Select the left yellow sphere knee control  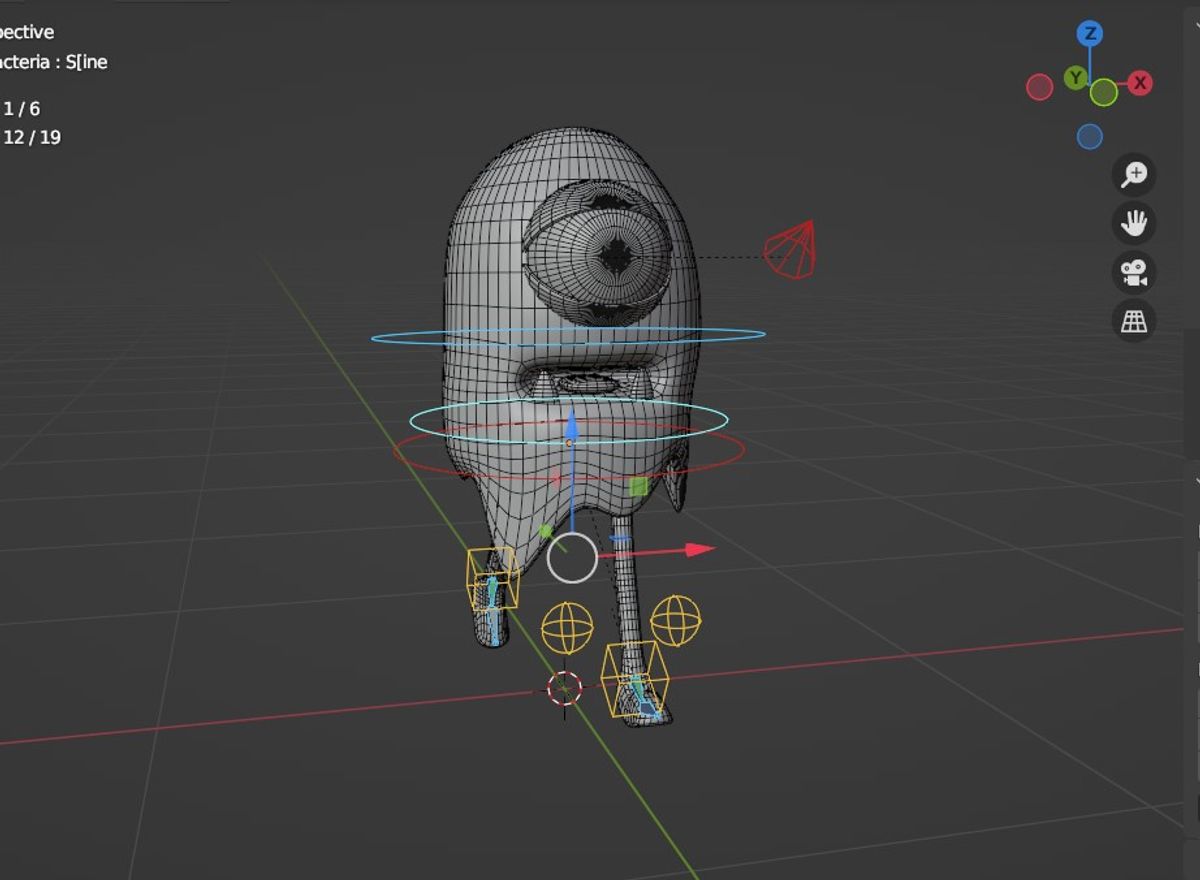click(x=567, y=629)
